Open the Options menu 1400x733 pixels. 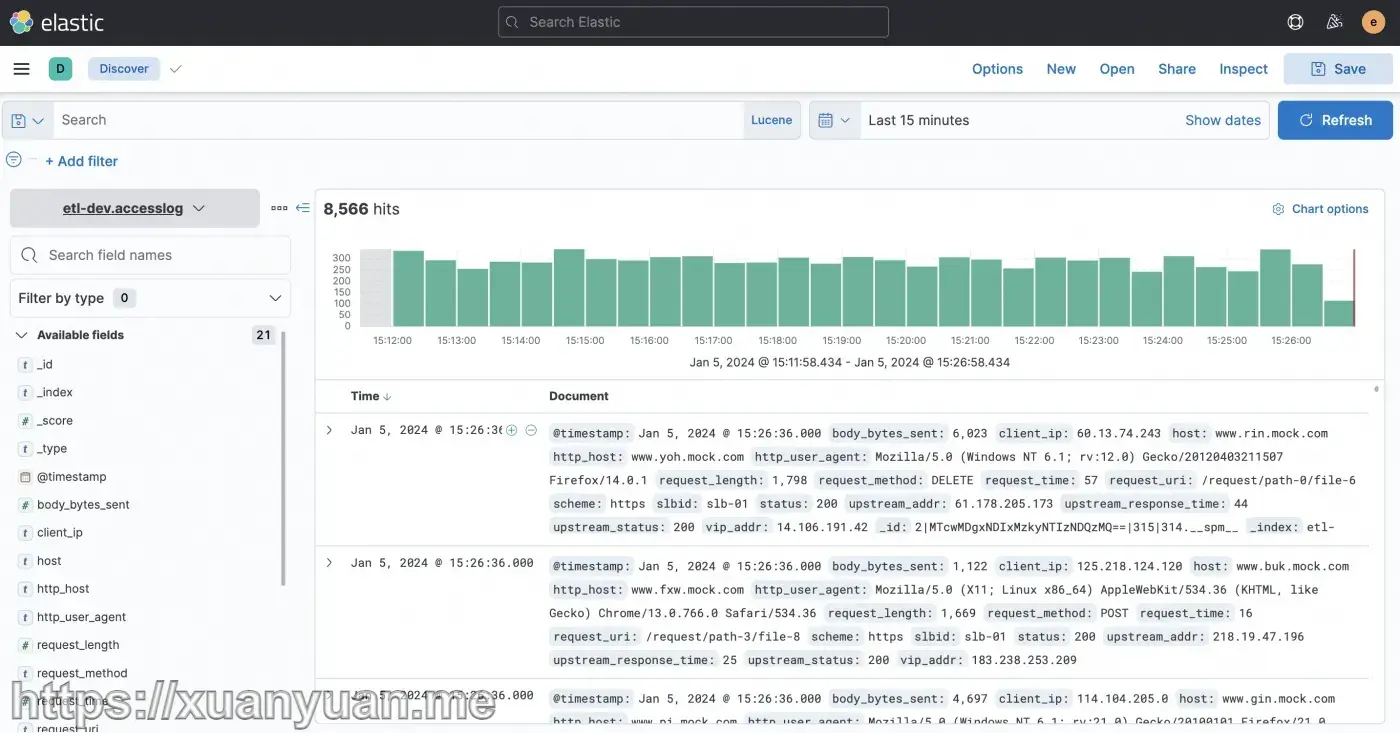coord(997,69)
